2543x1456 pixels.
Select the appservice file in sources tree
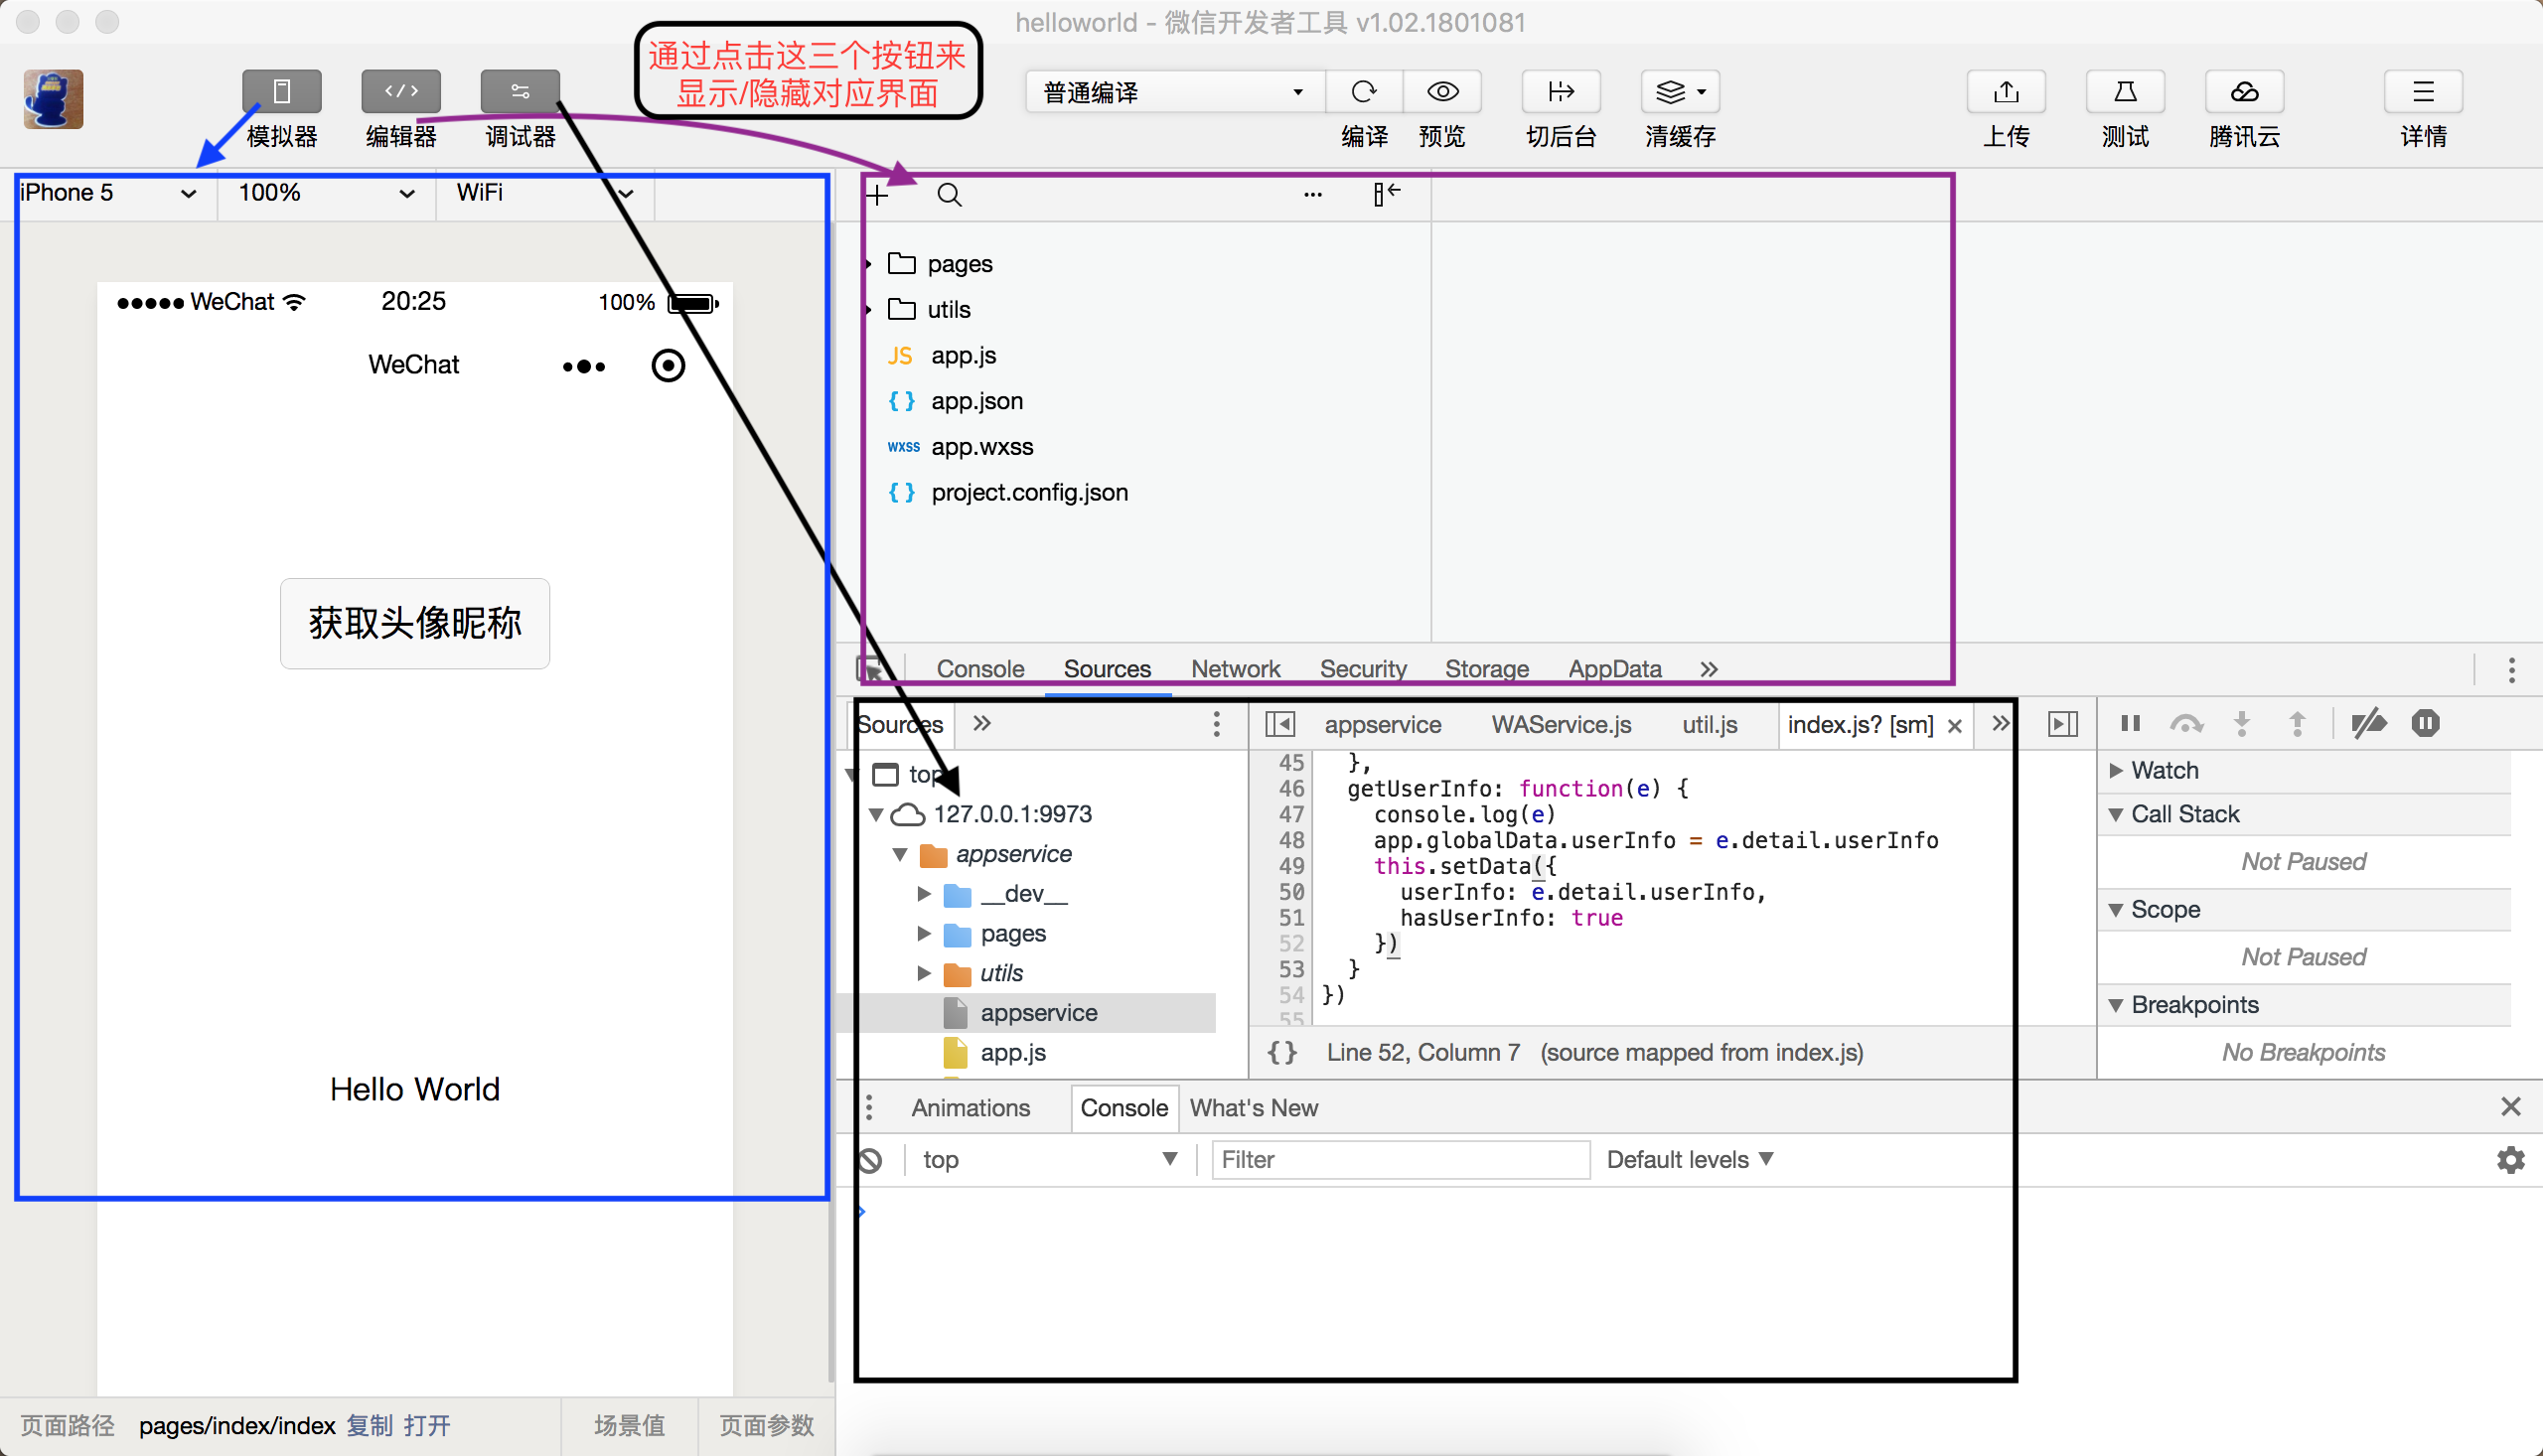coord(1037,1013)
